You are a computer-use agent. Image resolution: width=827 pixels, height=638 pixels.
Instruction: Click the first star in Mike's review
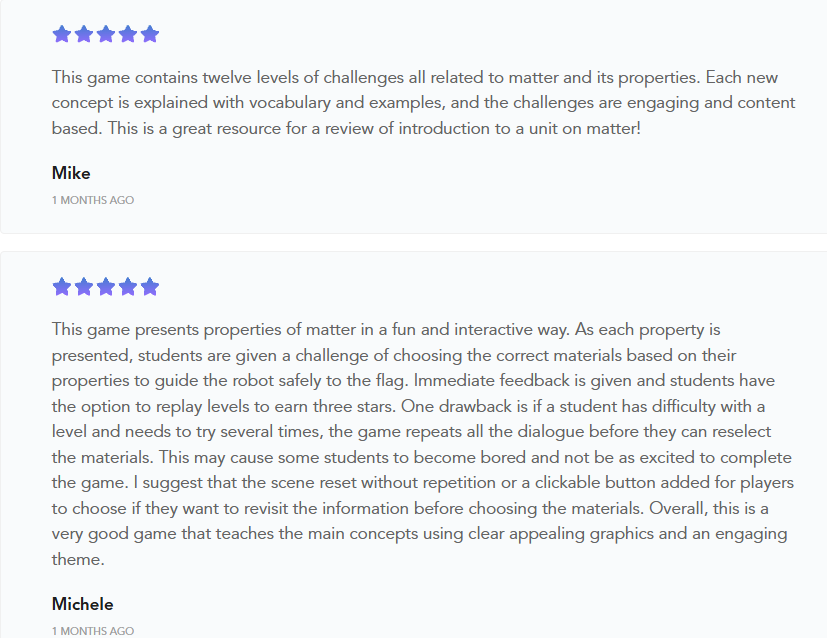pos(61,34)
